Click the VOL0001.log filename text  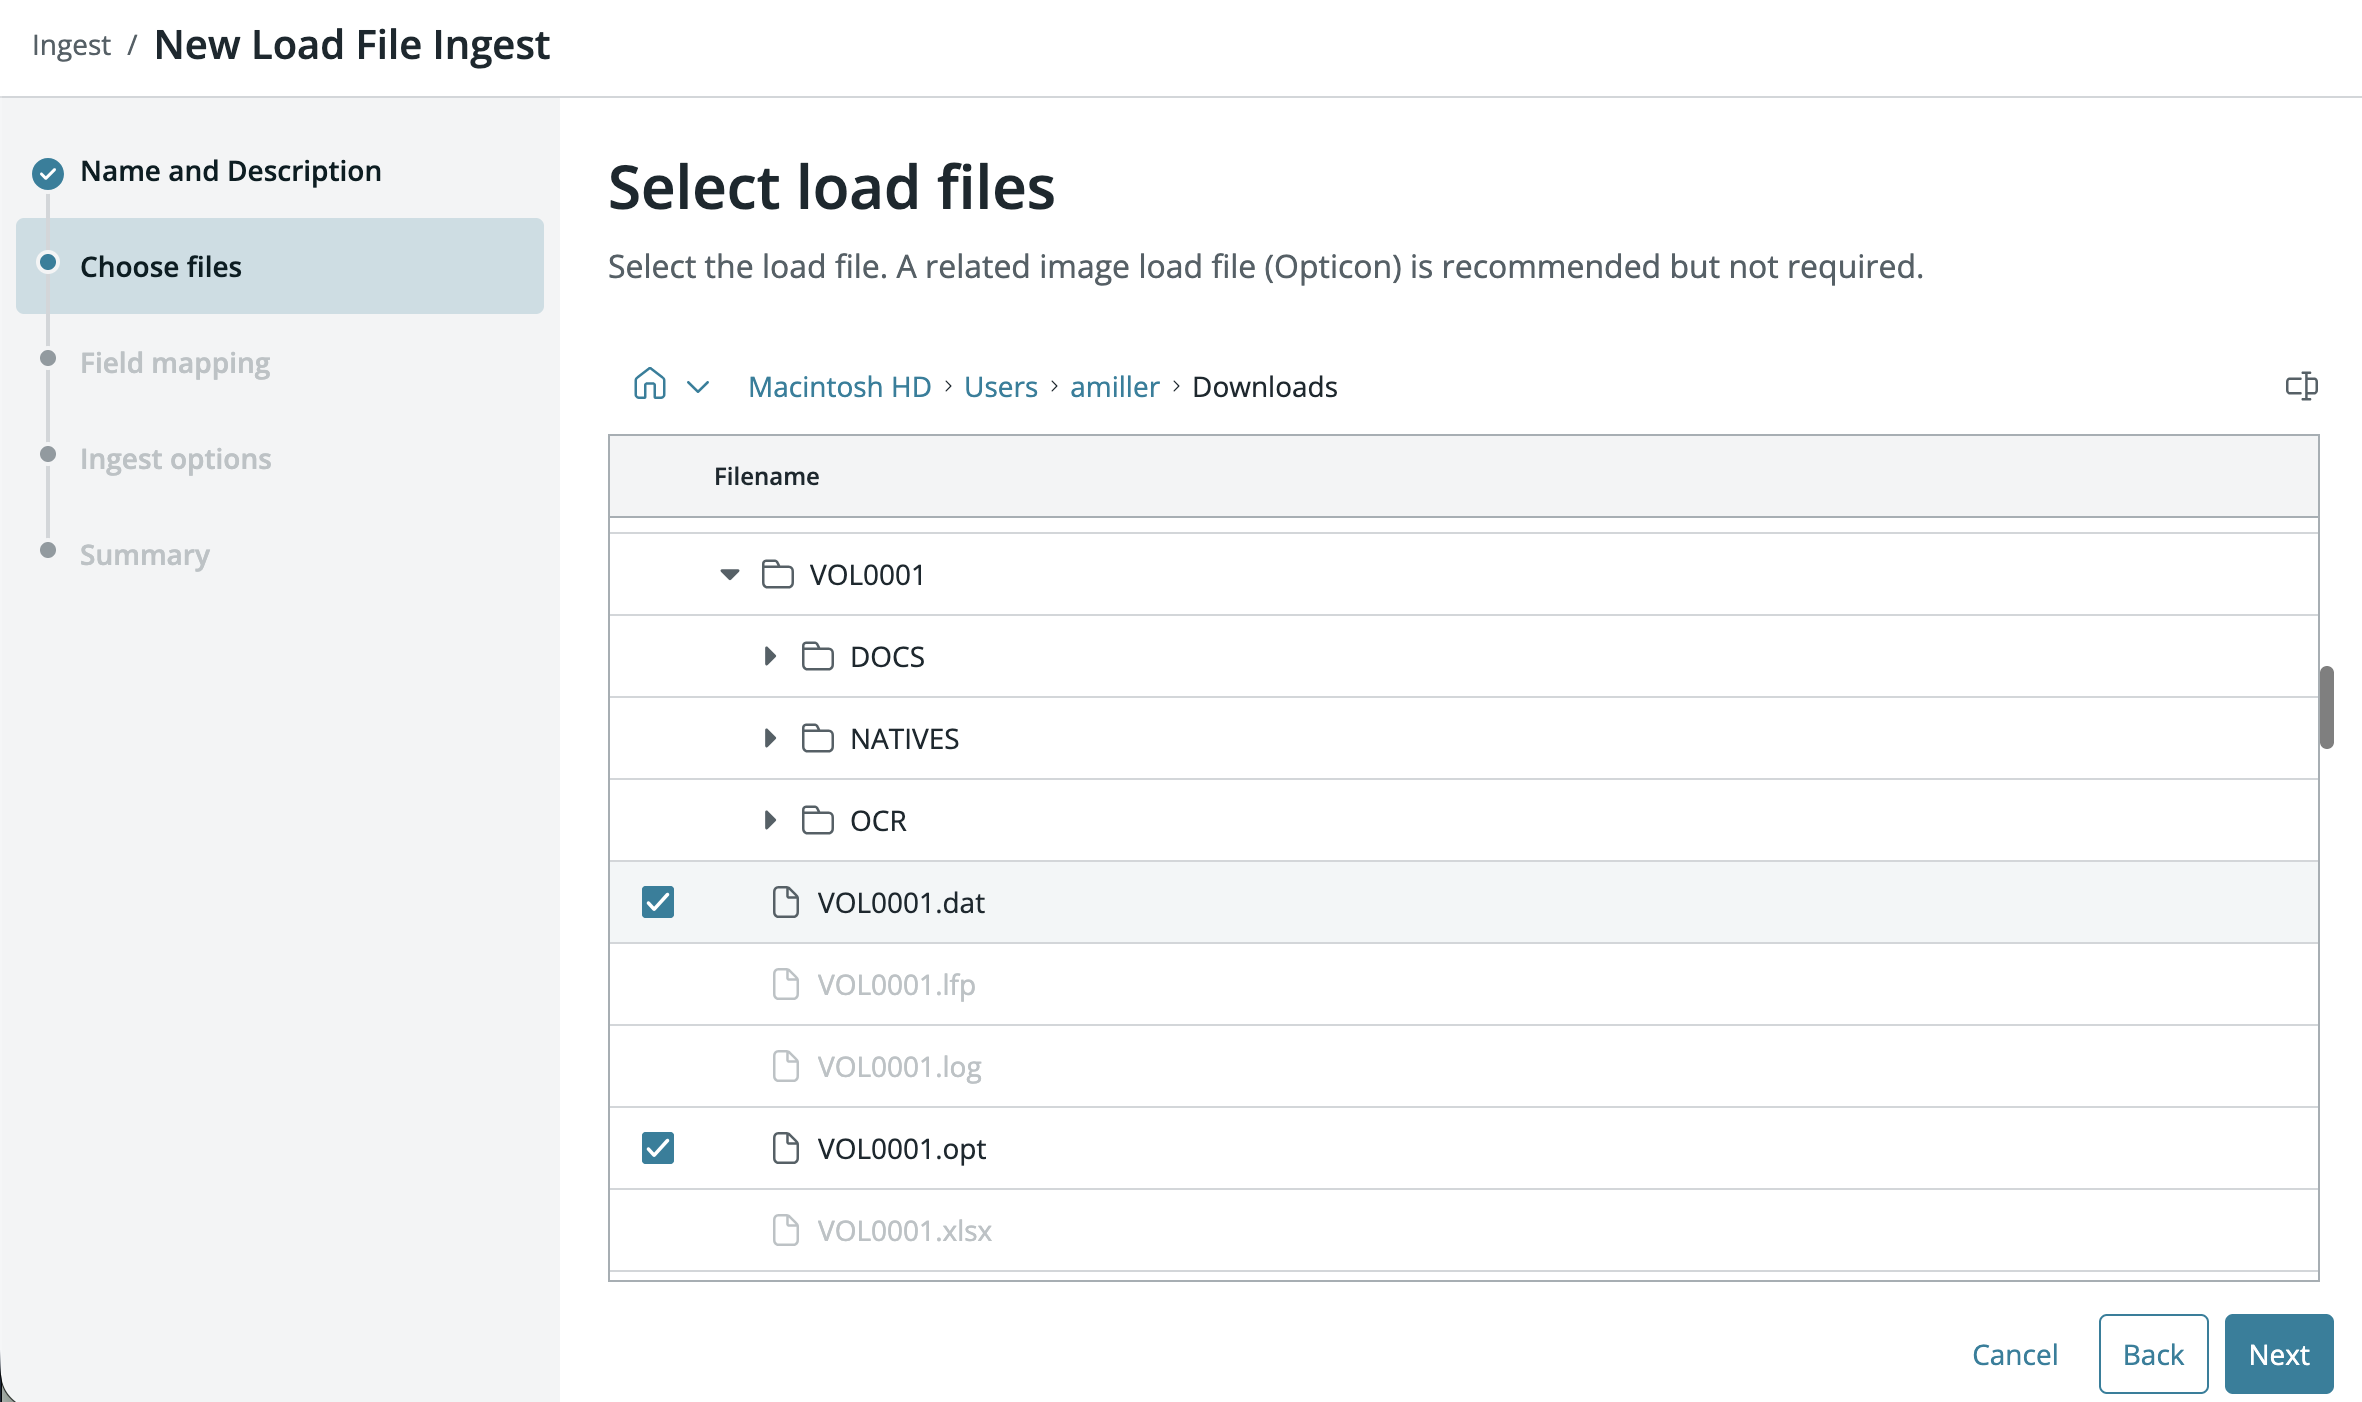pos(899,1067)
